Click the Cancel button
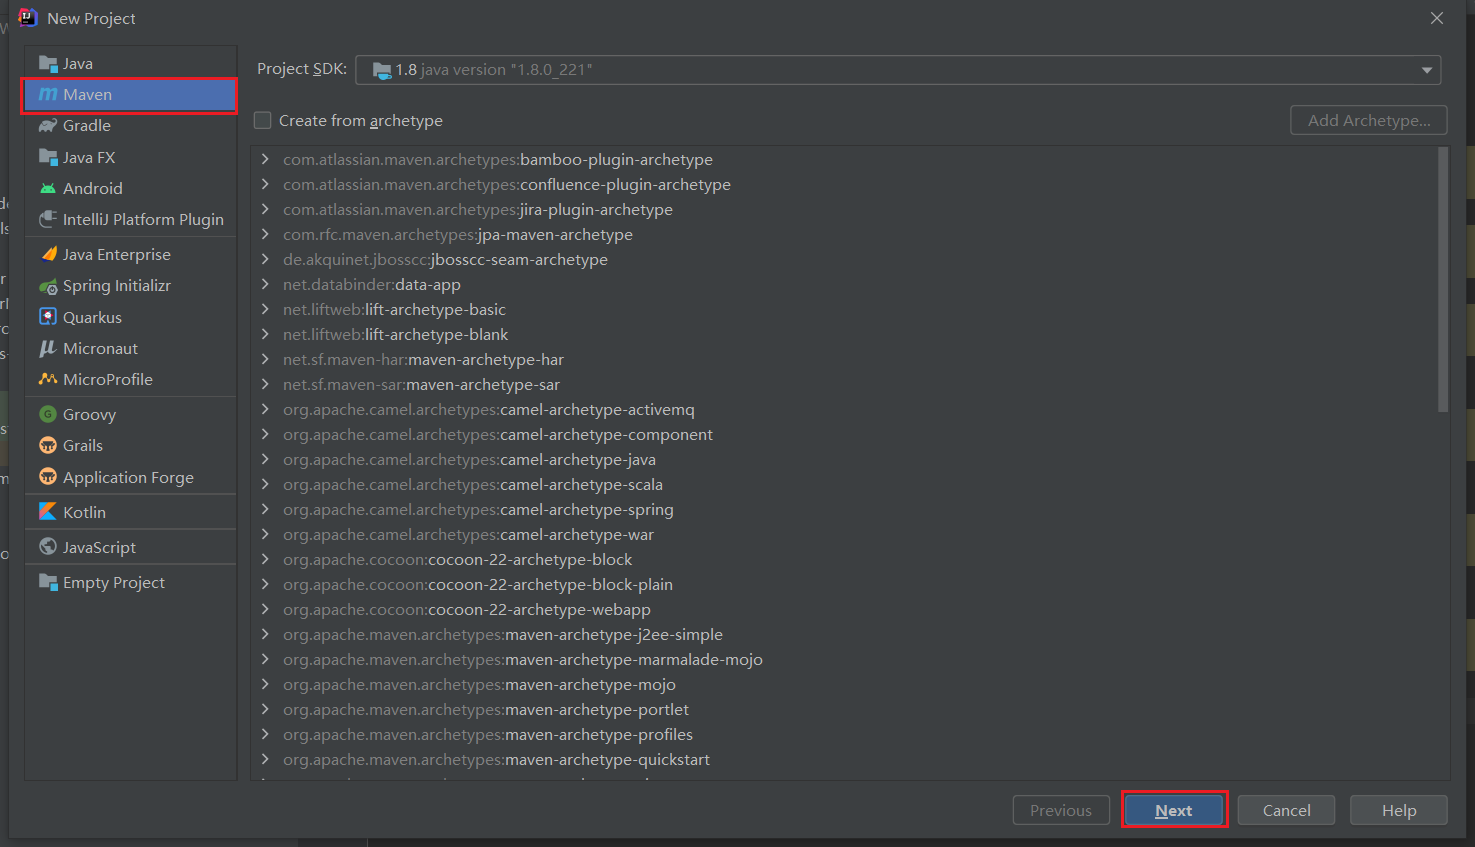Image resolution: width=1475 pixels, height=847 pixels. coord(1286,810)
